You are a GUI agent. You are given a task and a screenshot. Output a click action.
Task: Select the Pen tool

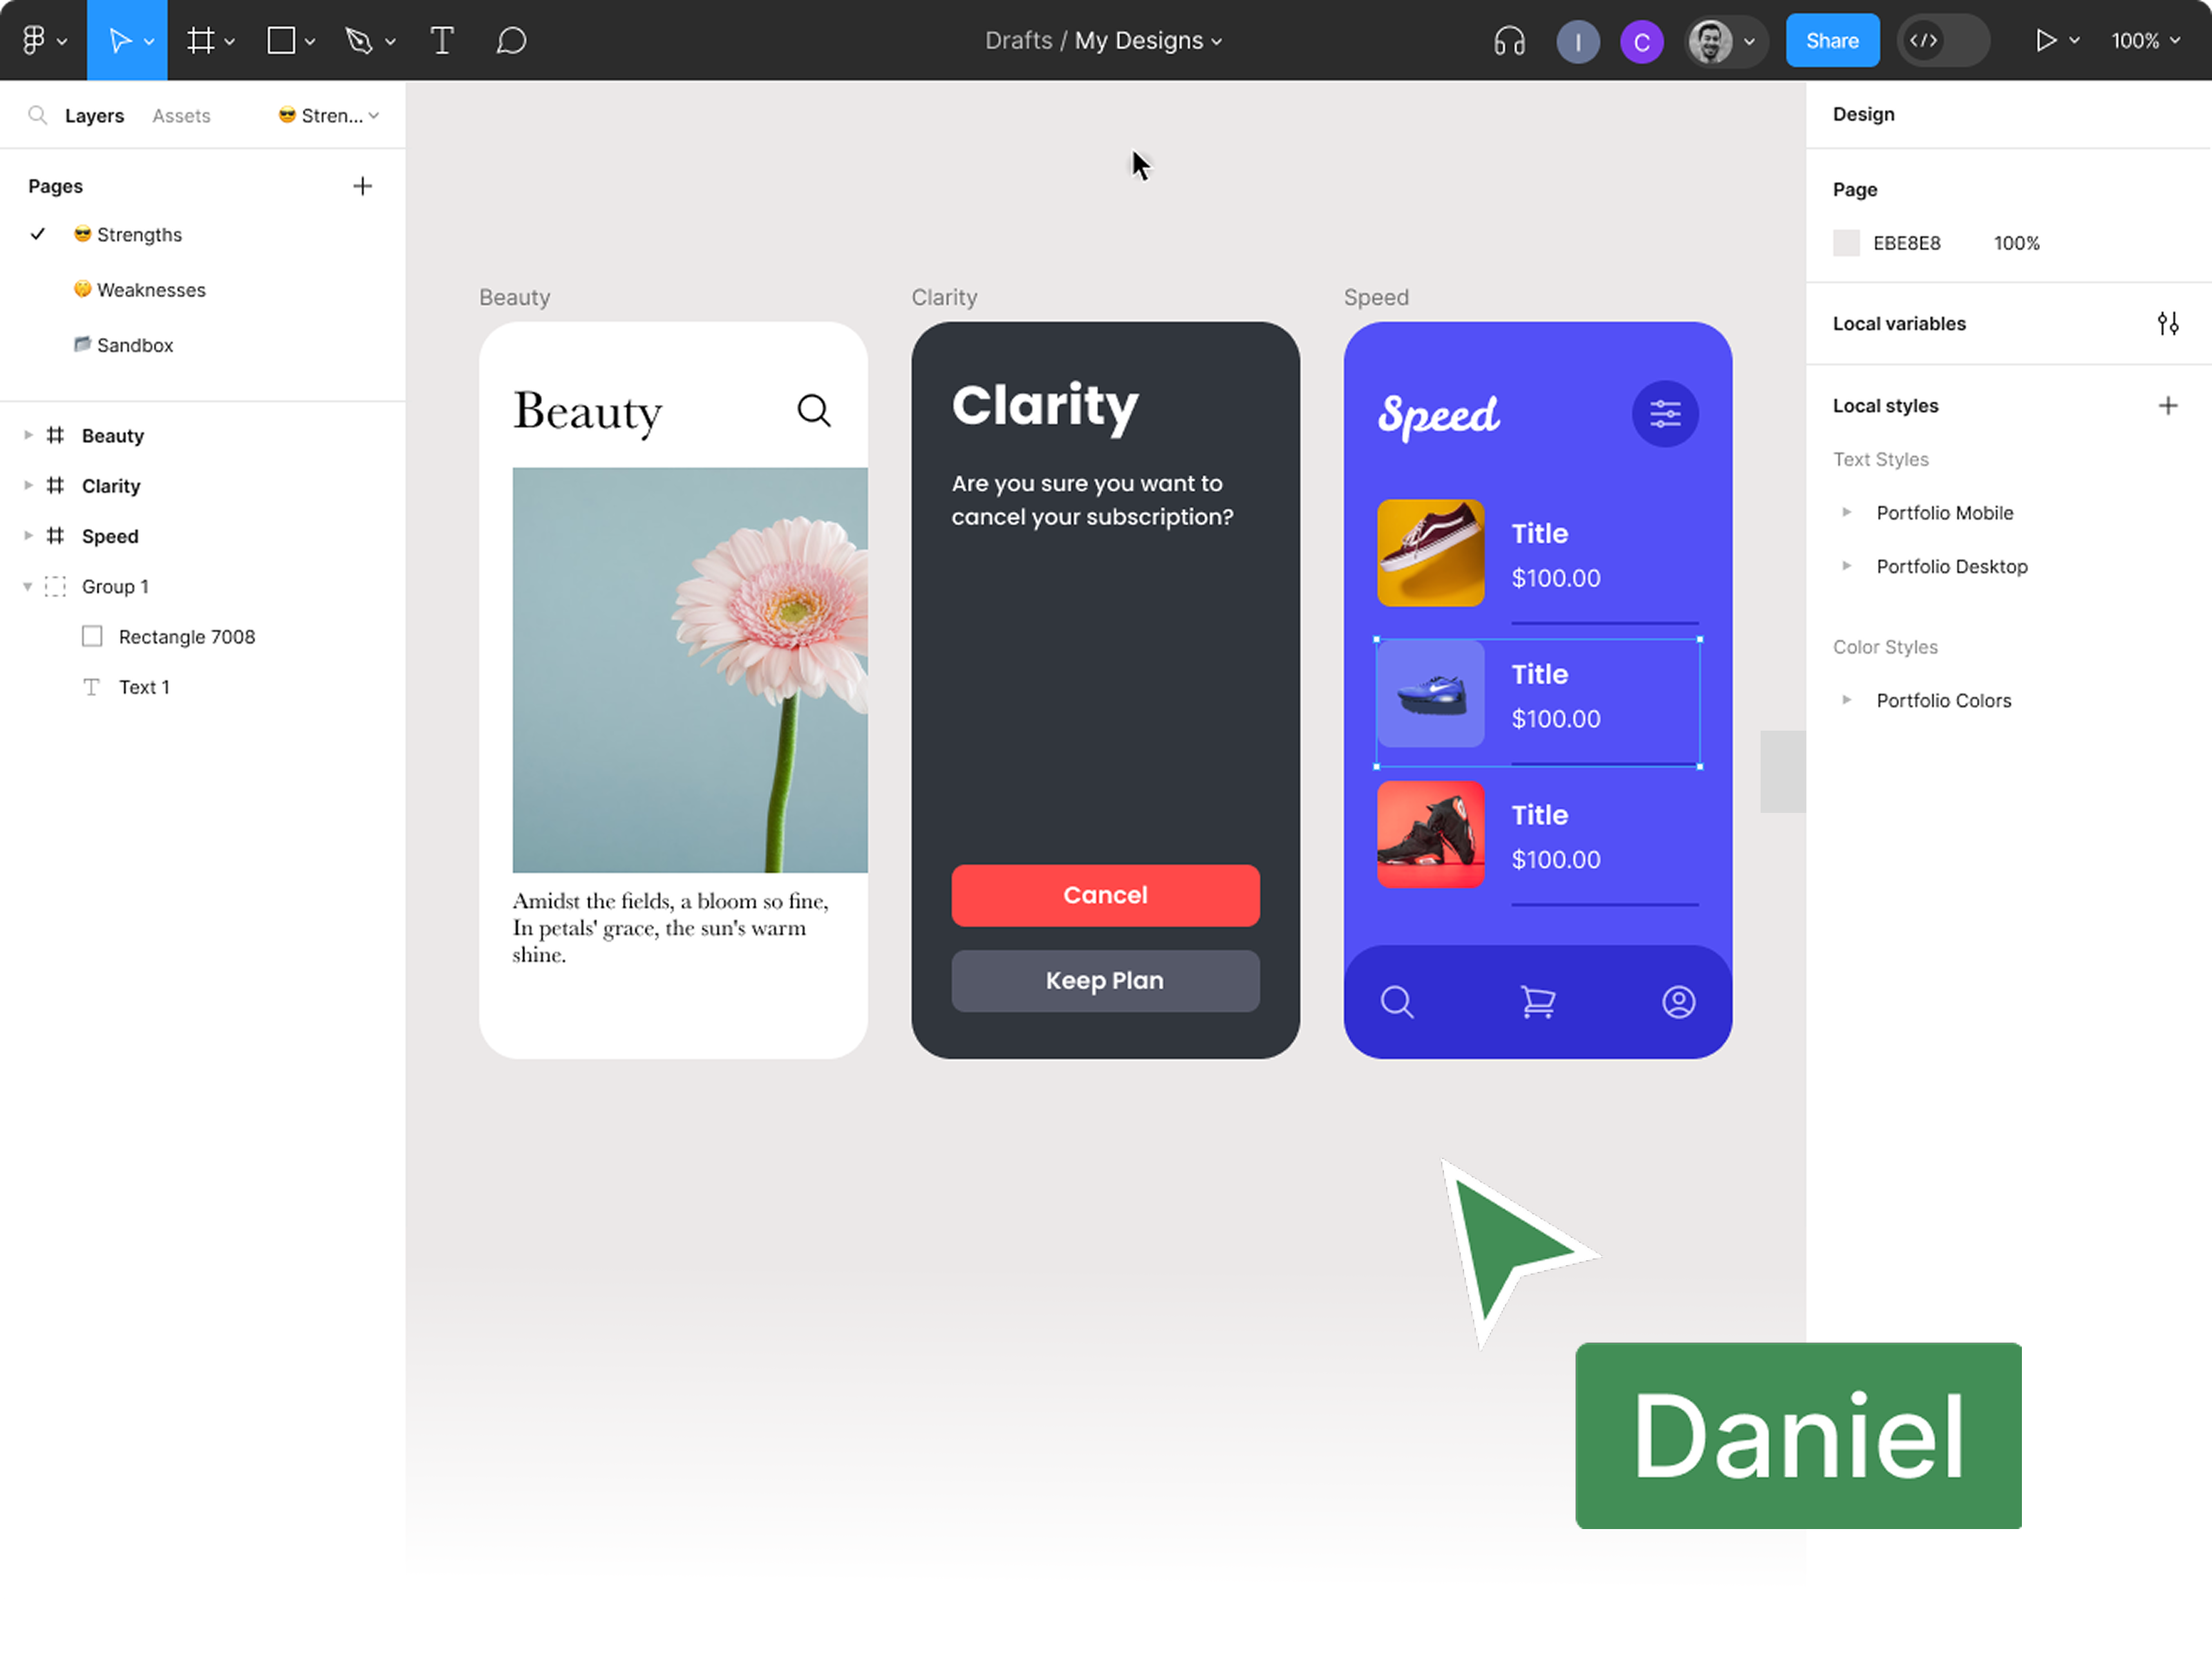point(359,41)
